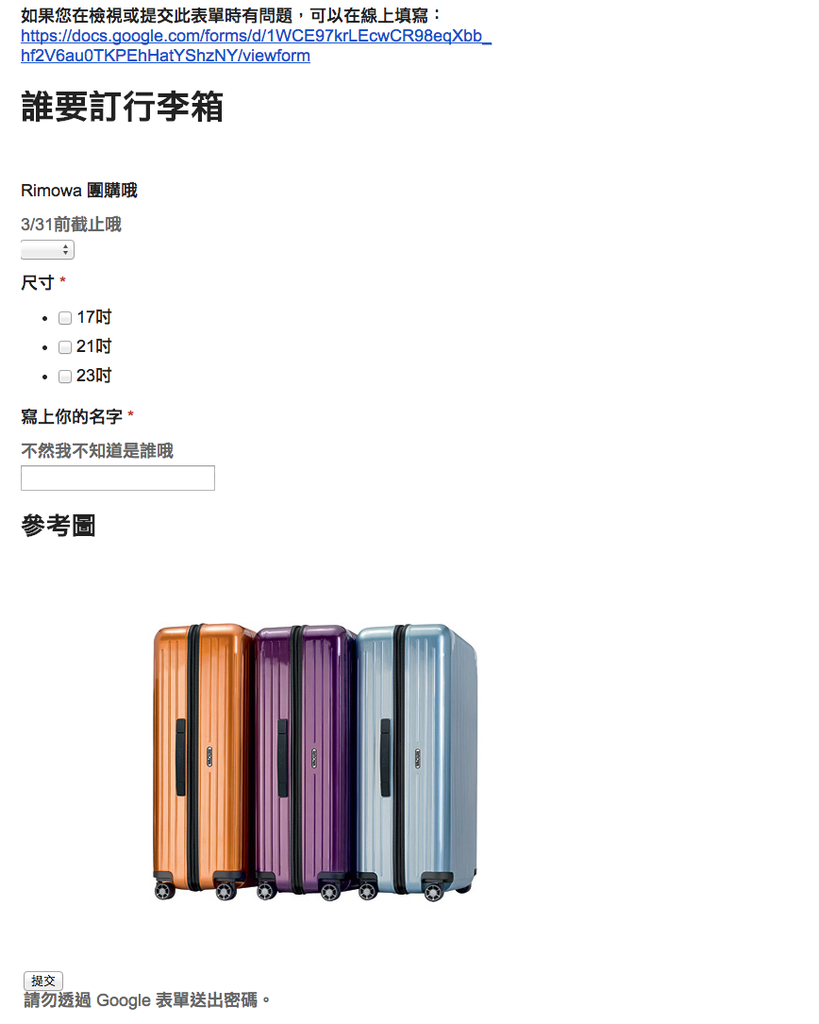Screen dimensions: 819x1024
Task: Open the Rimowa 團購哦 dropdown selector
Action: tap(48, 249)
